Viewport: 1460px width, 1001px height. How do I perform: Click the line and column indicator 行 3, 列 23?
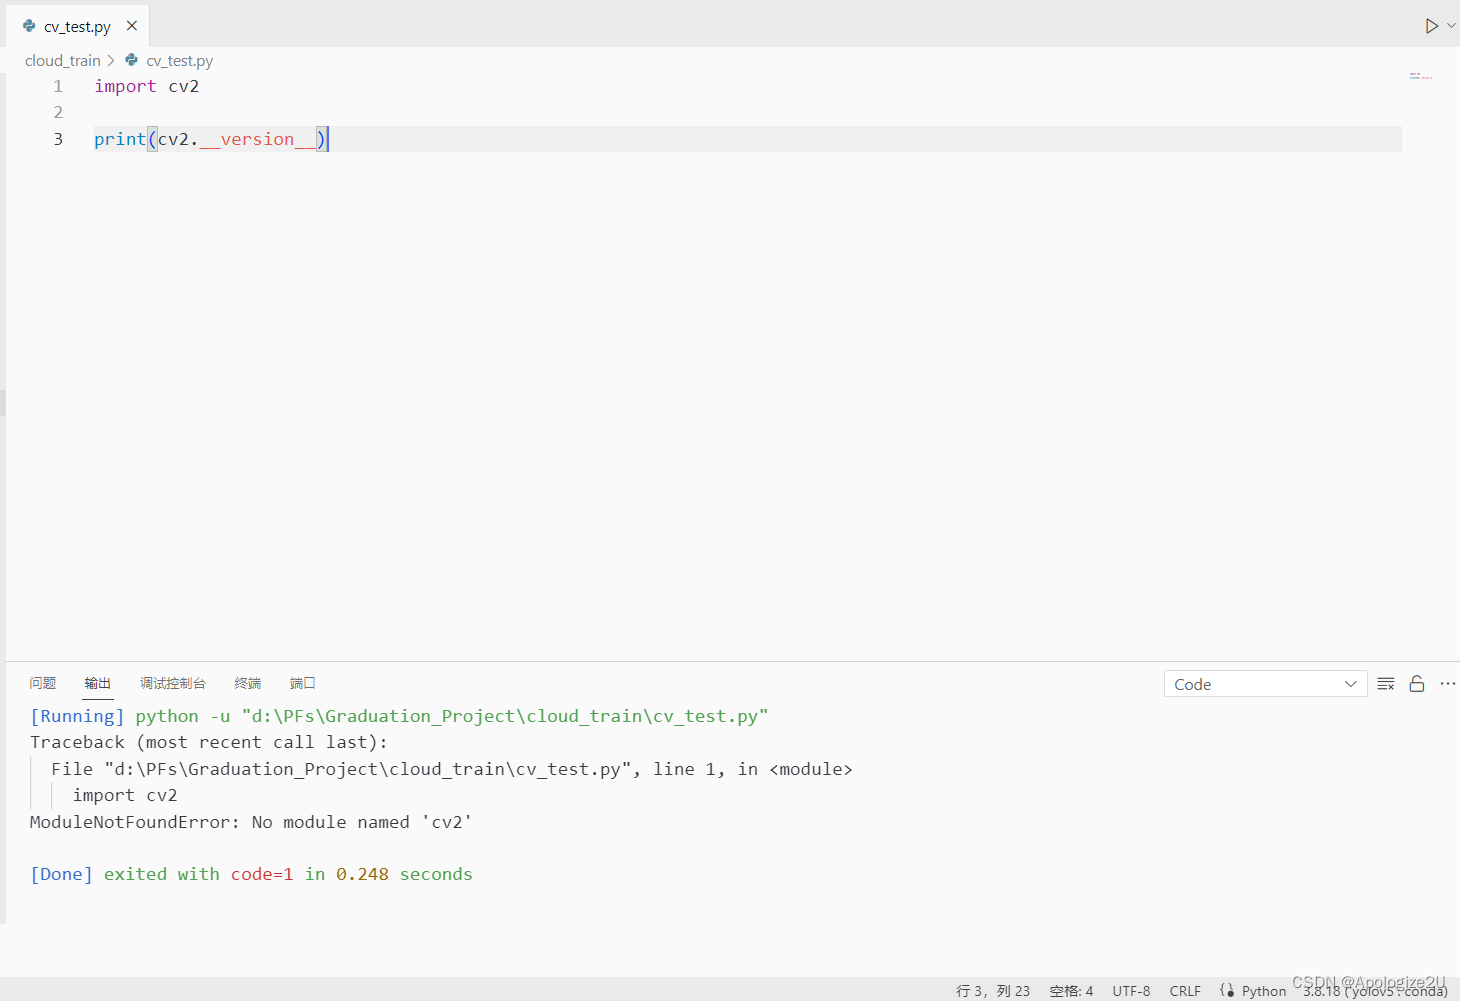tap(993, 991)
